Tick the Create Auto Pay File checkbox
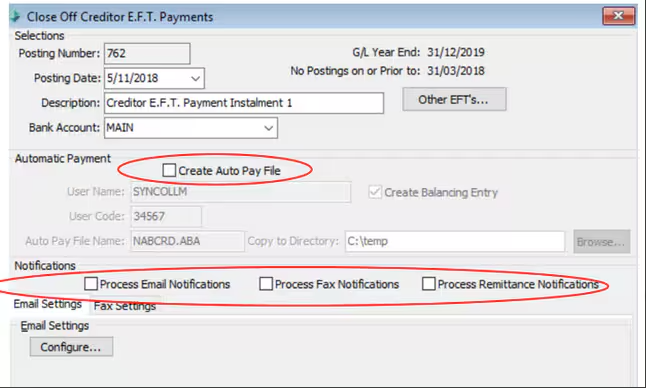646x388 pixels. (169, 170)
